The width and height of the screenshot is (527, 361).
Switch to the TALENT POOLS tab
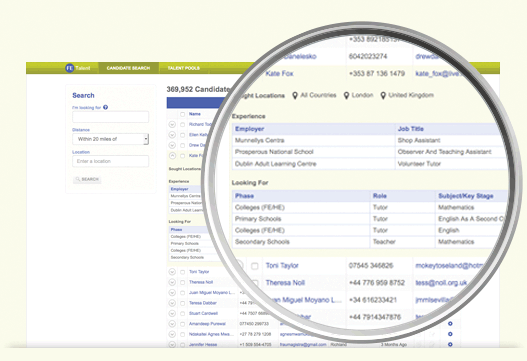click(184, 68)
